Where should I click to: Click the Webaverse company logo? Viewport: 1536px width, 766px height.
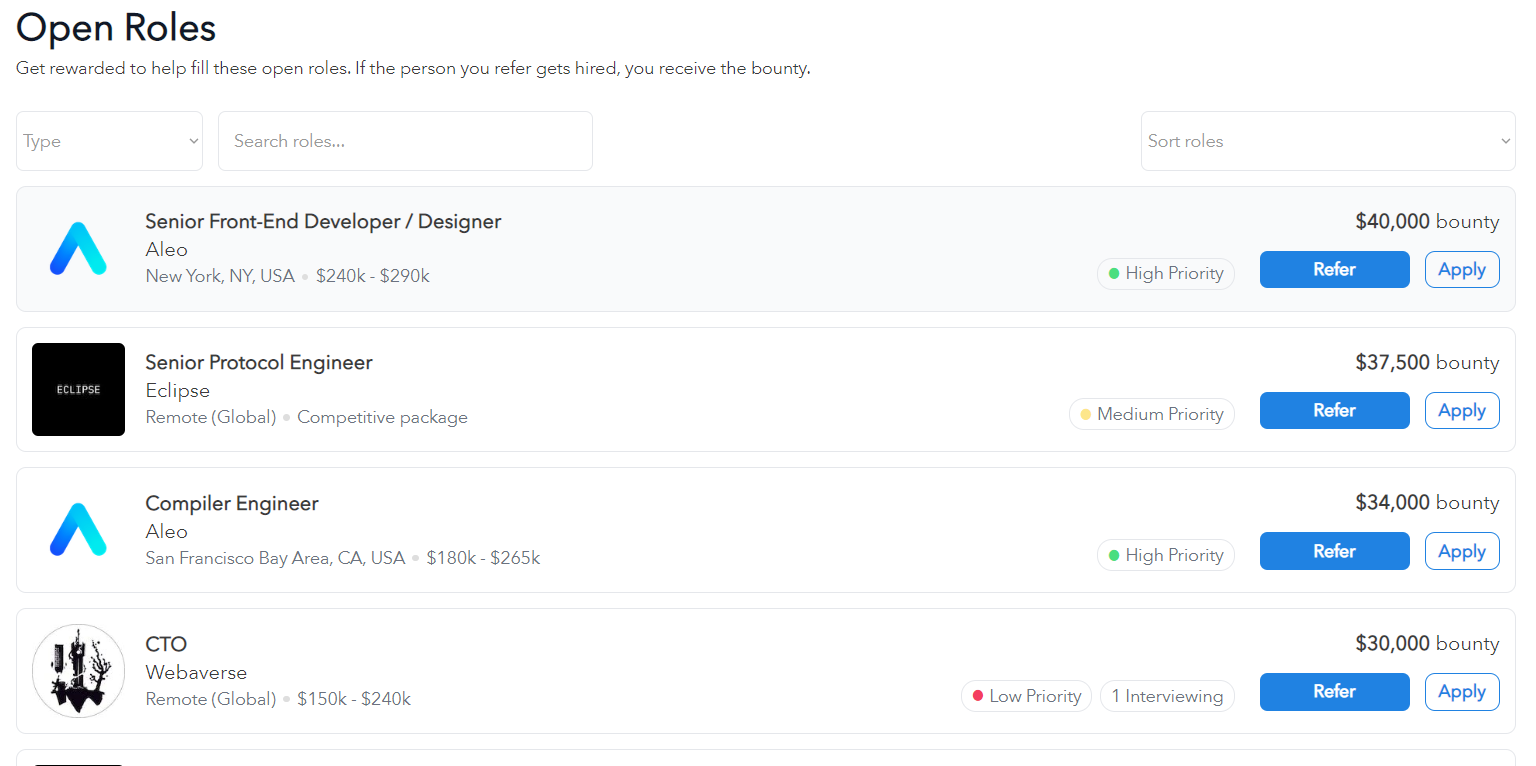point(78,671)
